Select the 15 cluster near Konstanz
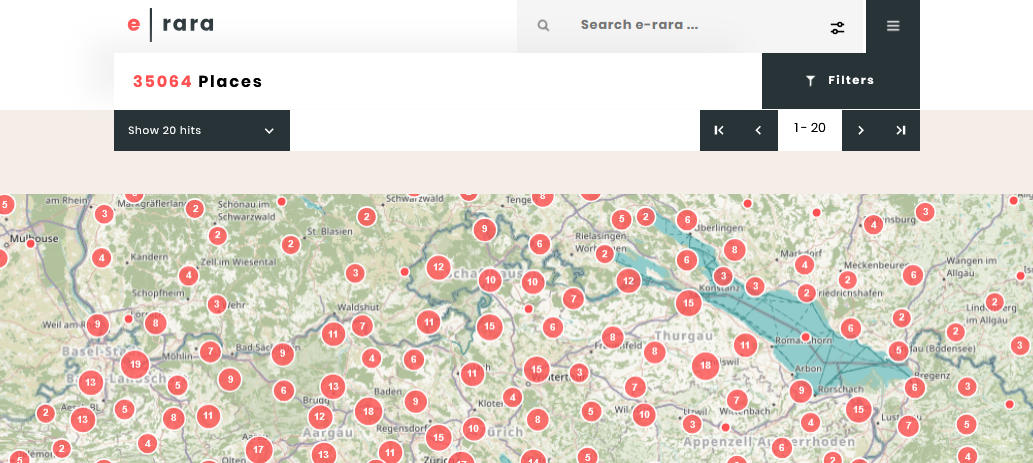Image resolution: width=1033 pixels, height=463 pixels. (688, 303)
